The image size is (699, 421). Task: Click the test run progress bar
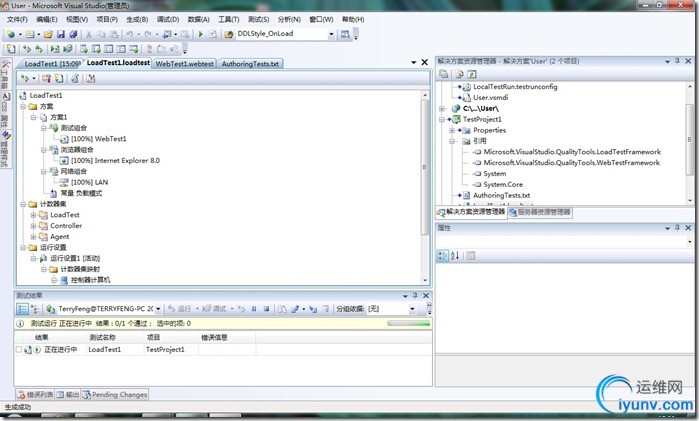pos(409,323)
